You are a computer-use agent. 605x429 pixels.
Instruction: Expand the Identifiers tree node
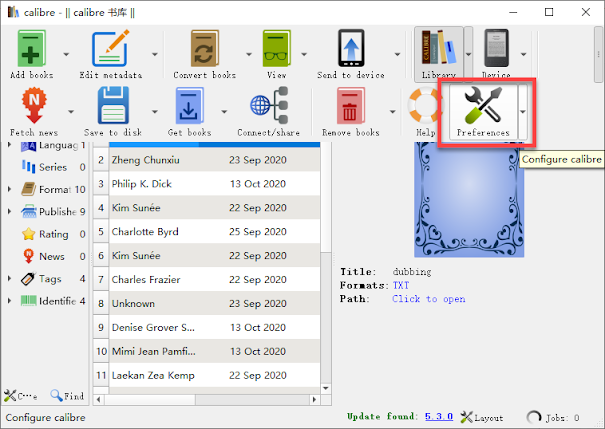point(9,301)
